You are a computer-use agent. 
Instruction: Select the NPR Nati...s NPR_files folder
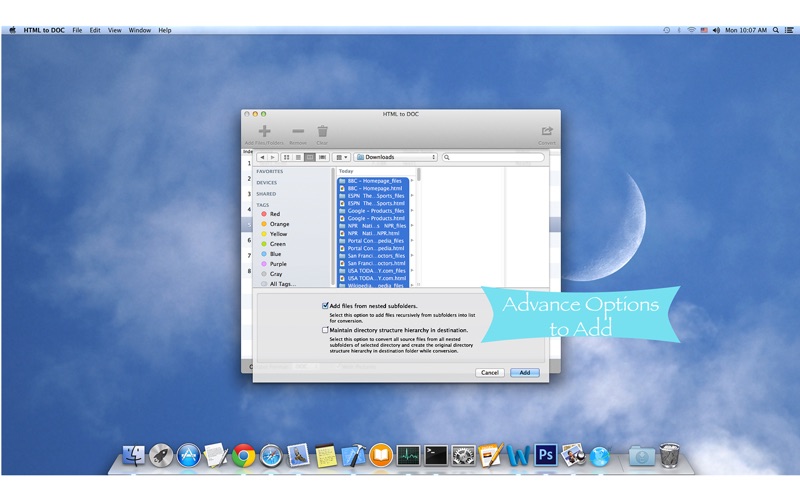click(373, 226)
